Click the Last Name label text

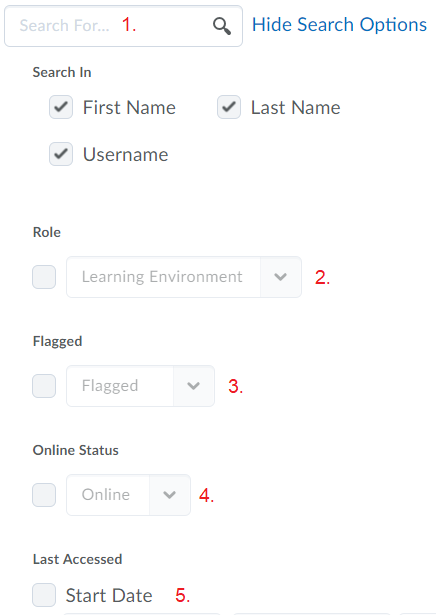(296, 107)
